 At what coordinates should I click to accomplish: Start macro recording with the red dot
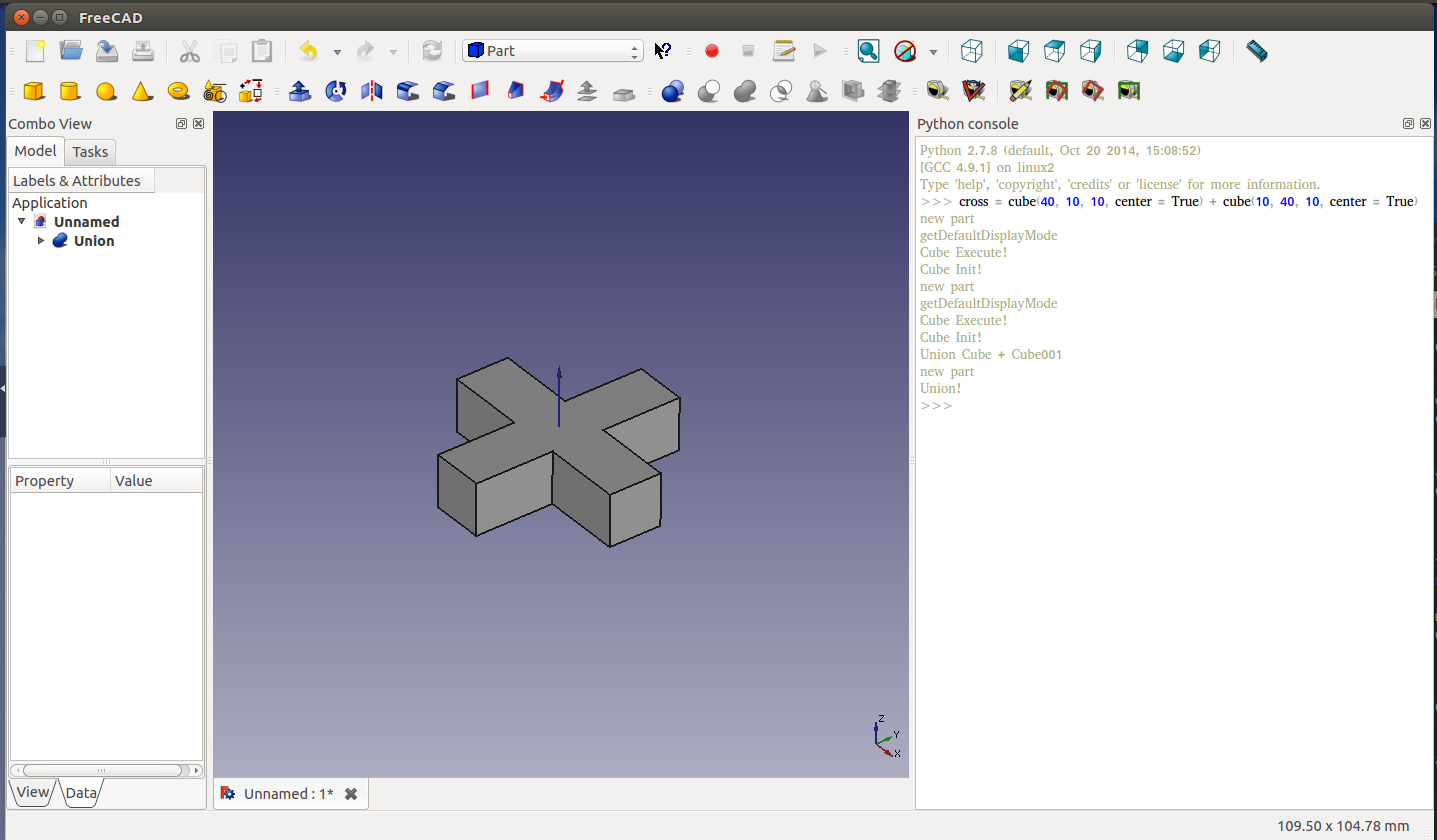tap(712, 51)
